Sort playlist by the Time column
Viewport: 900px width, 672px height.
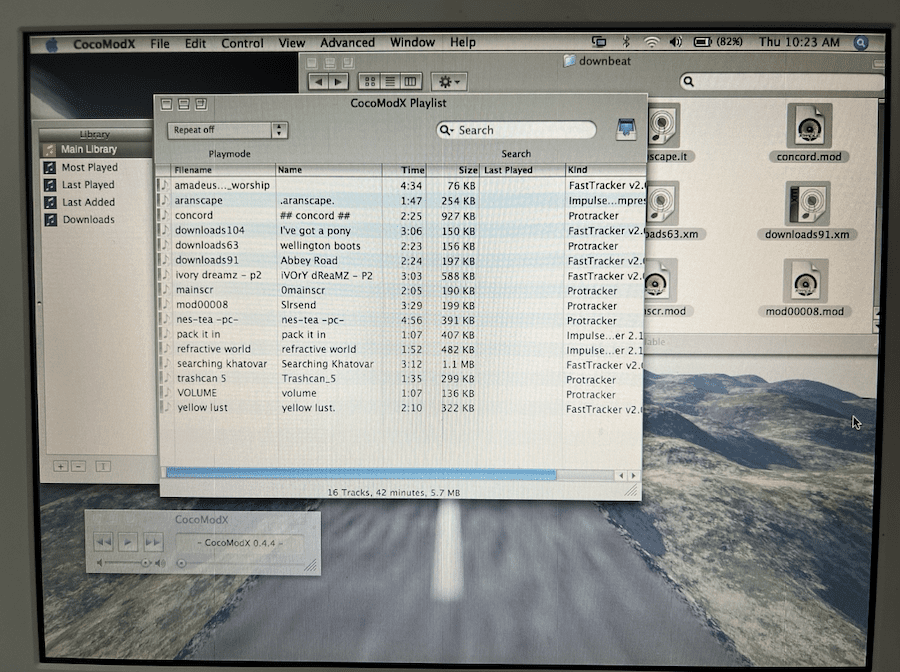(x=404, y=170)
